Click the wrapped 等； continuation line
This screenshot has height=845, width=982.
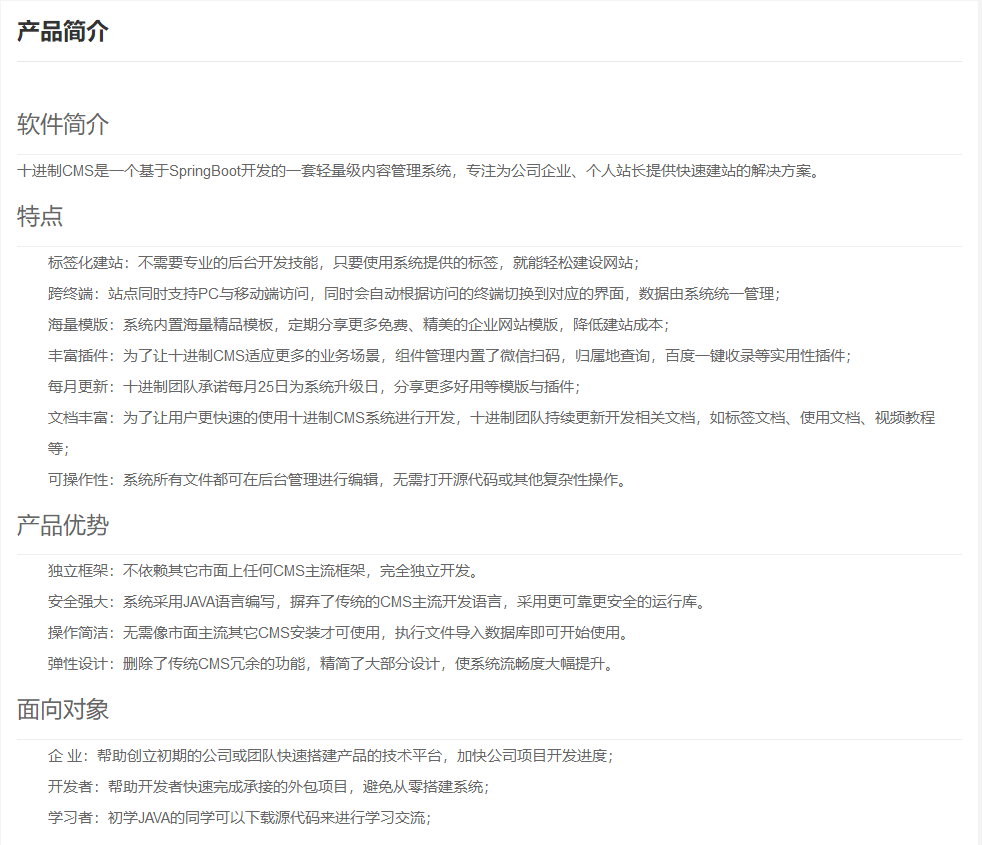59,448
